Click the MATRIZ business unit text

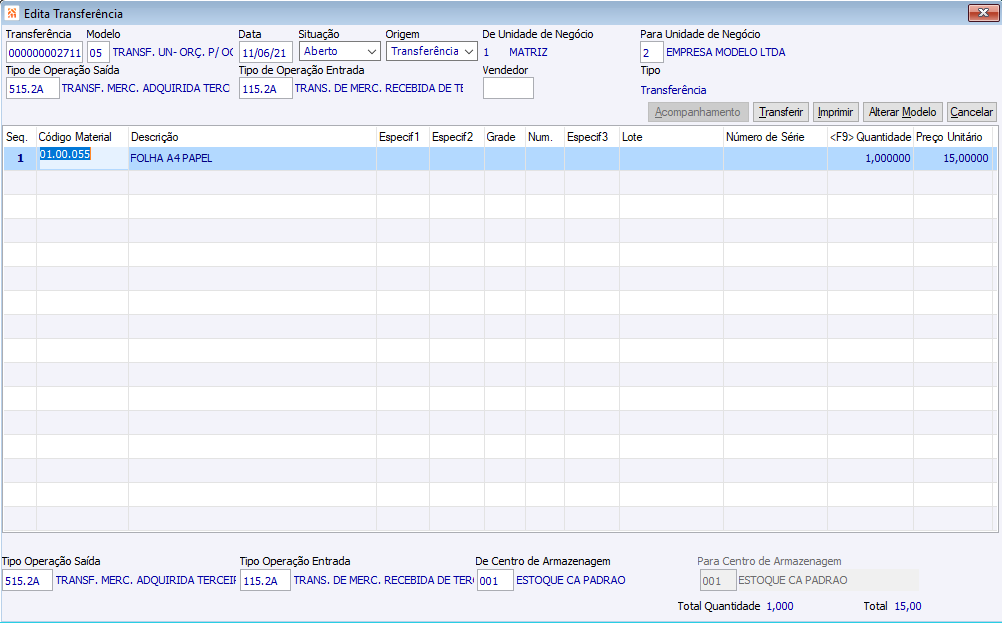click(528, 52)
